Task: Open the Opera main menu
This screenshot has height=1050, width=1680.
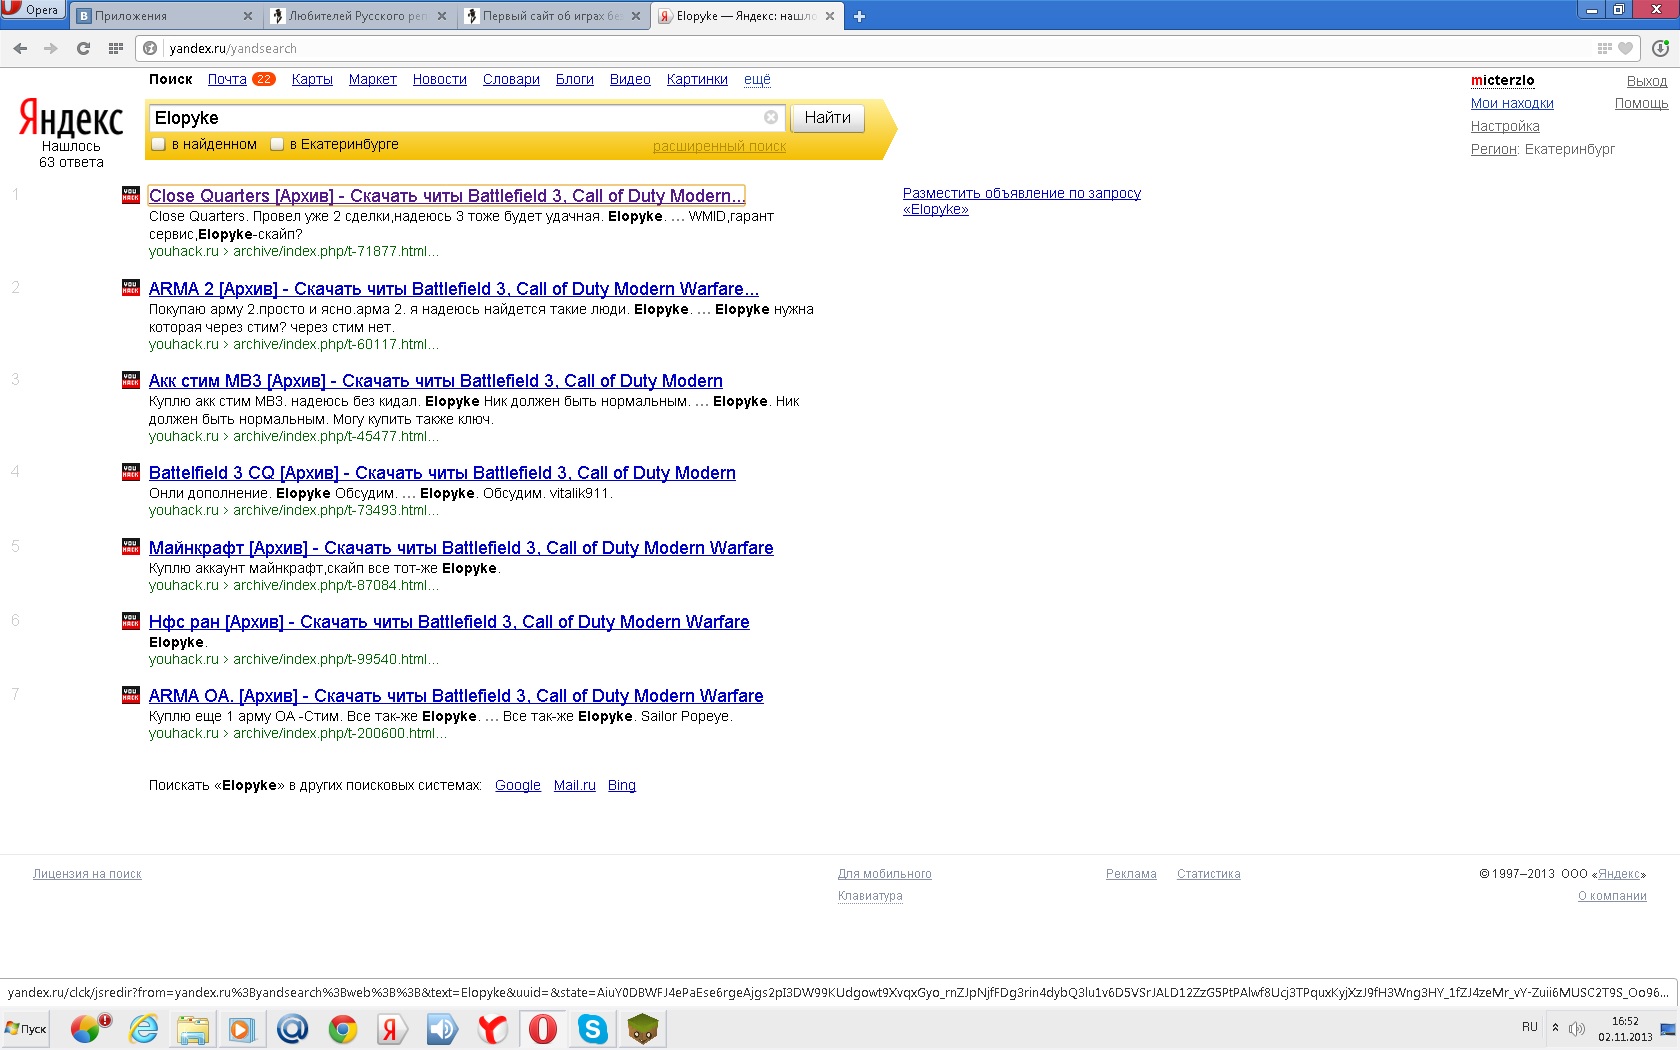Action: coord(32,10)
